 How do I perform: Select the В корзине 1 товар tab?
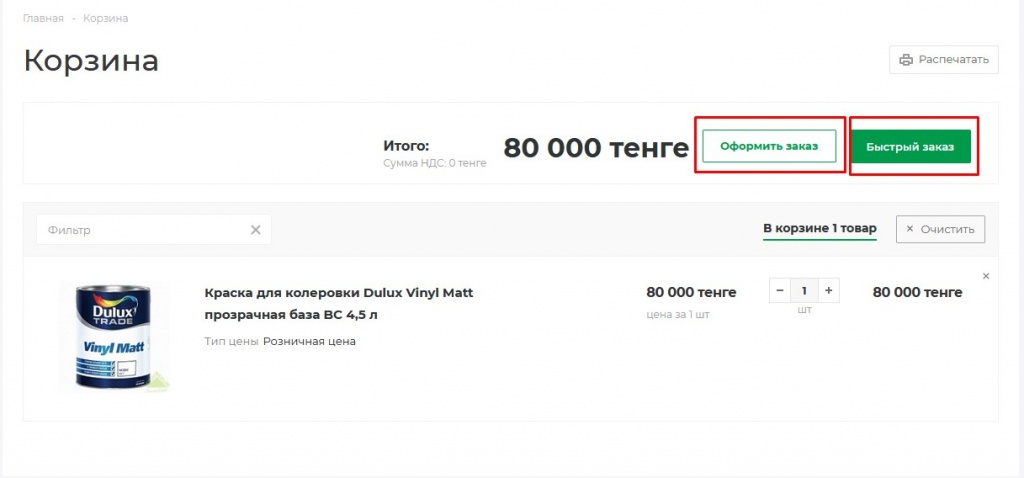[819, 229]
